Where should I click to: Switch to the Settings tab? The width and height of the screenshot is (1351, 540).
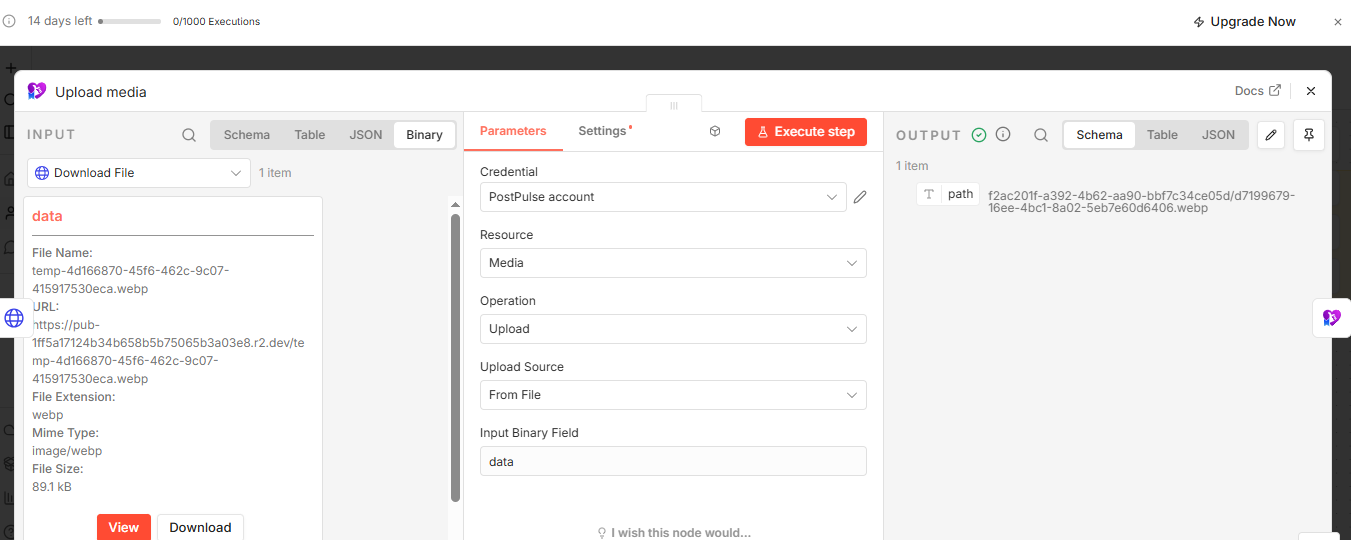pyautogui.click(x=604, y=131)
